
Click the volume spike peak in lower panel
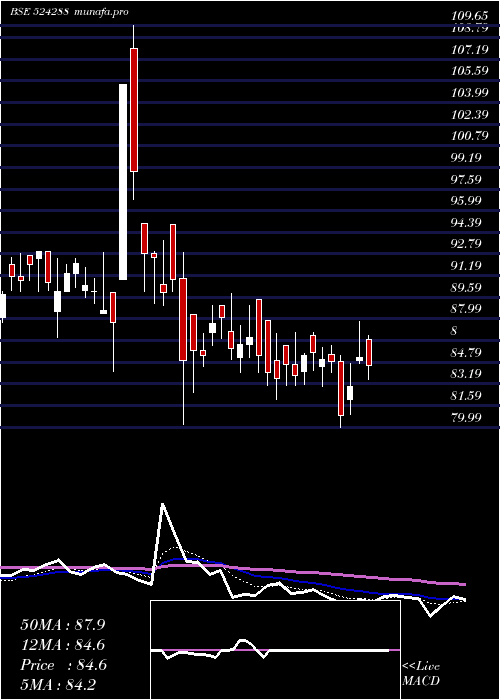162,504
